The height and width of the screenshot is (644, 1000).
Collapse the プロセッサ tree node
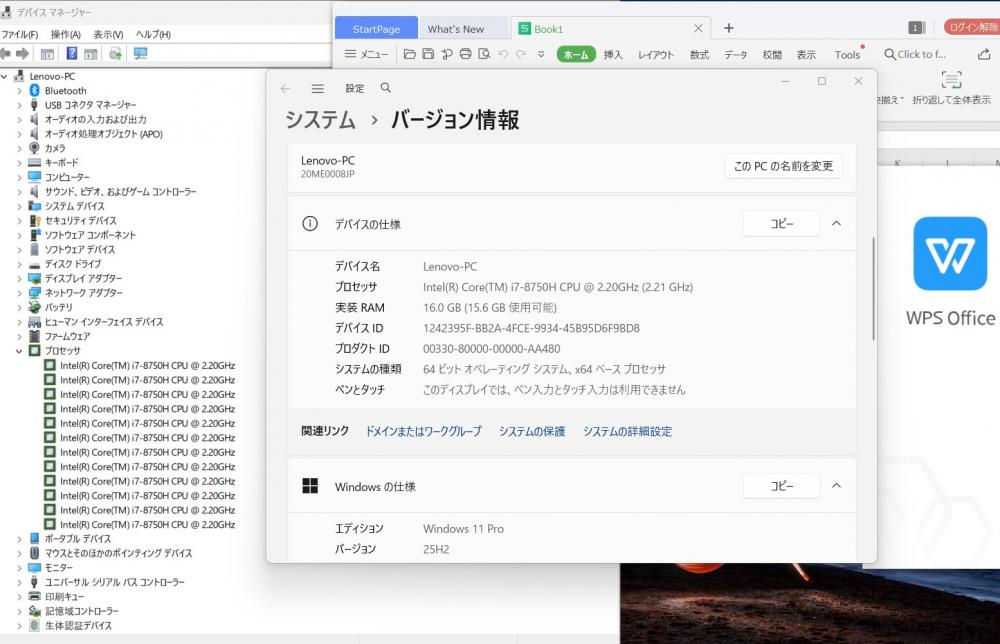point(19,351)
